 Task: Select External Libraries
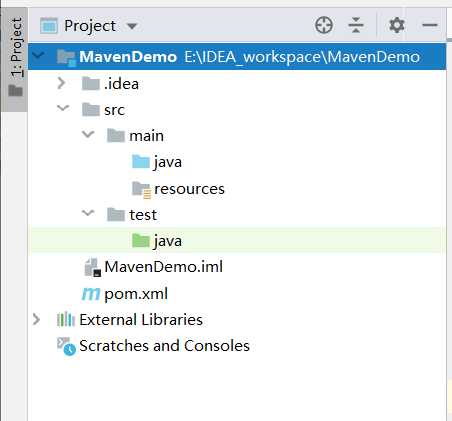[x=237, y=320]
